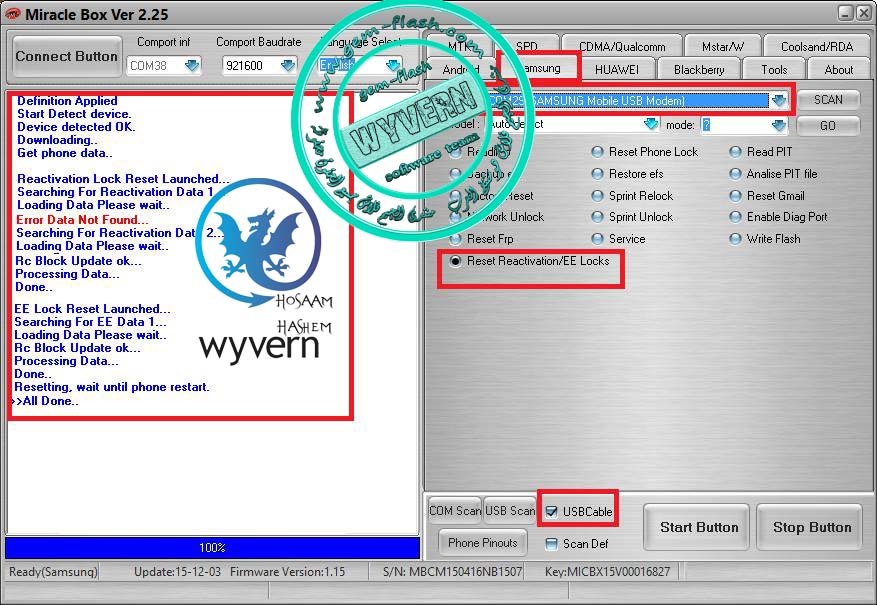Click 'S/N: MBCM150416NB1507' status entry
The image size is (877, 605).
coord(452,572)
